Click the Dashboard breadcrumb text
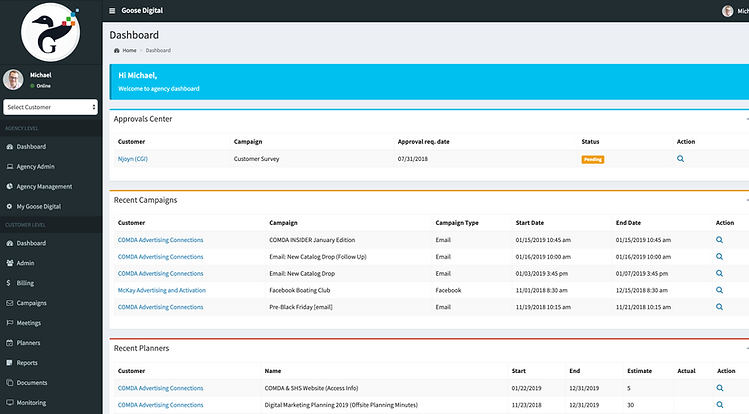Viewport: 749px width, 414px height. pyautogui.click(x=158, y=50)
